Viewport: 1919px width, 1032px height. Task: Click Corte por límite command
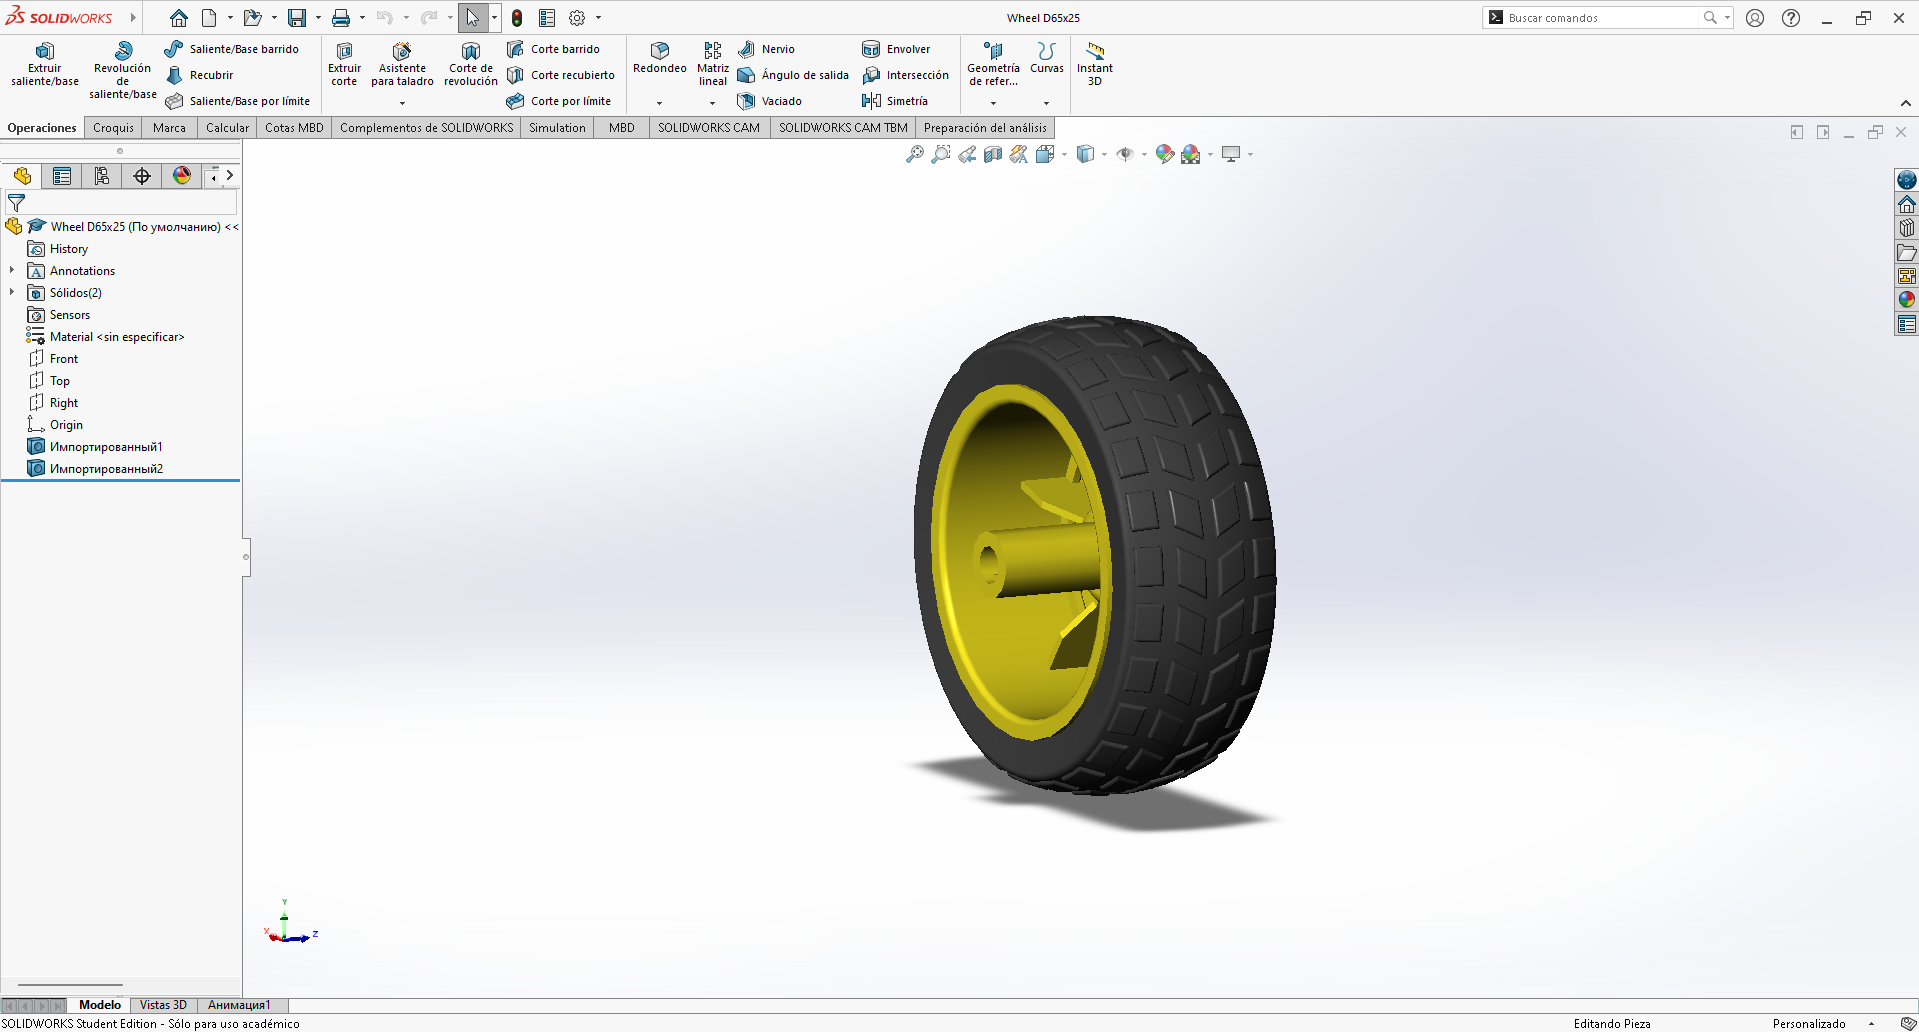tap(559, 101)
